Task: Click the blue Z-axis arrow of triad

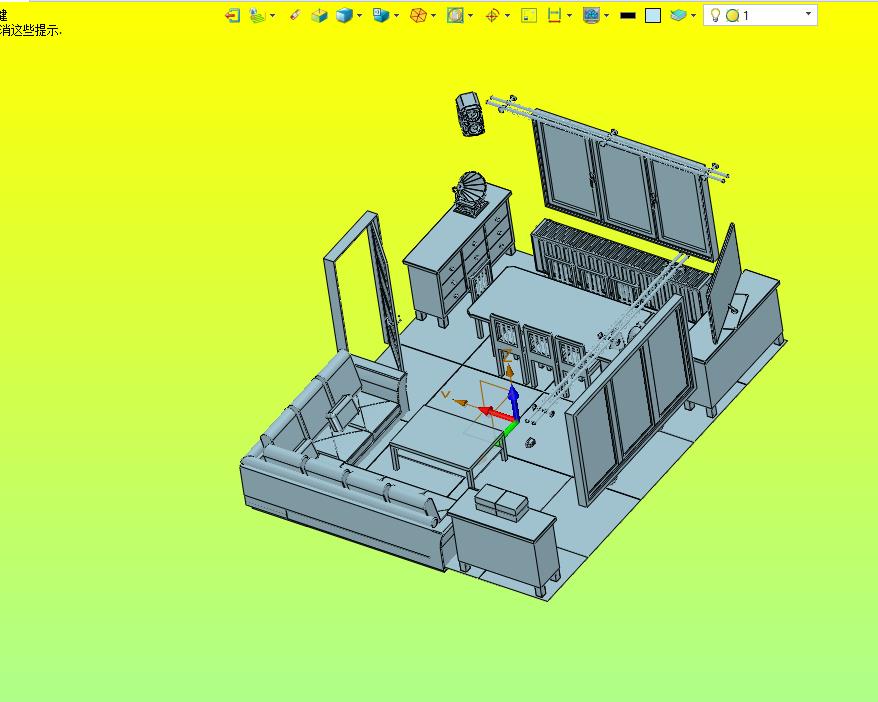Action: [513, 400]
